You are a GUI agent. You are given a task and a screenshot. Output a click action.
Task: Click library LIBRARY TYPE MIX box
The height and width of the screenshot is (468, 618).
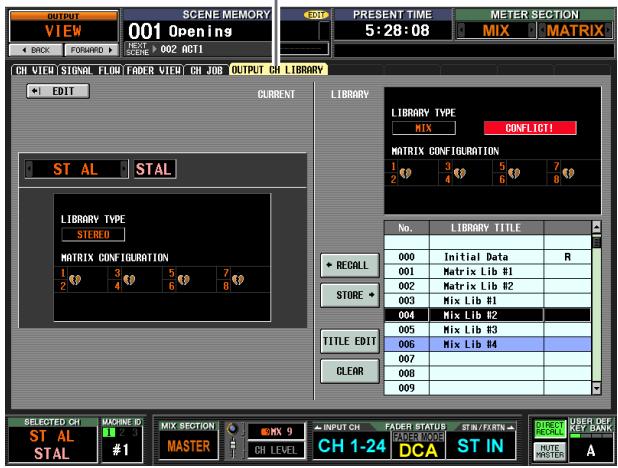[x=424, y=128]
